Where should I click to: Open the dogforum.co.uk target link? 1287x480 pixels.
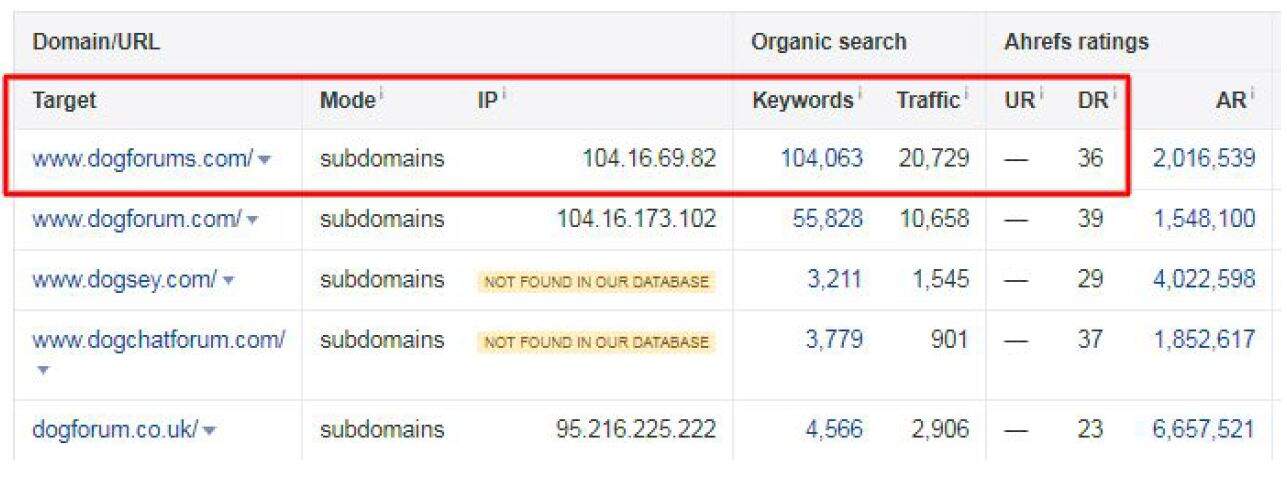pyautogui.click(x=115, y=430)
